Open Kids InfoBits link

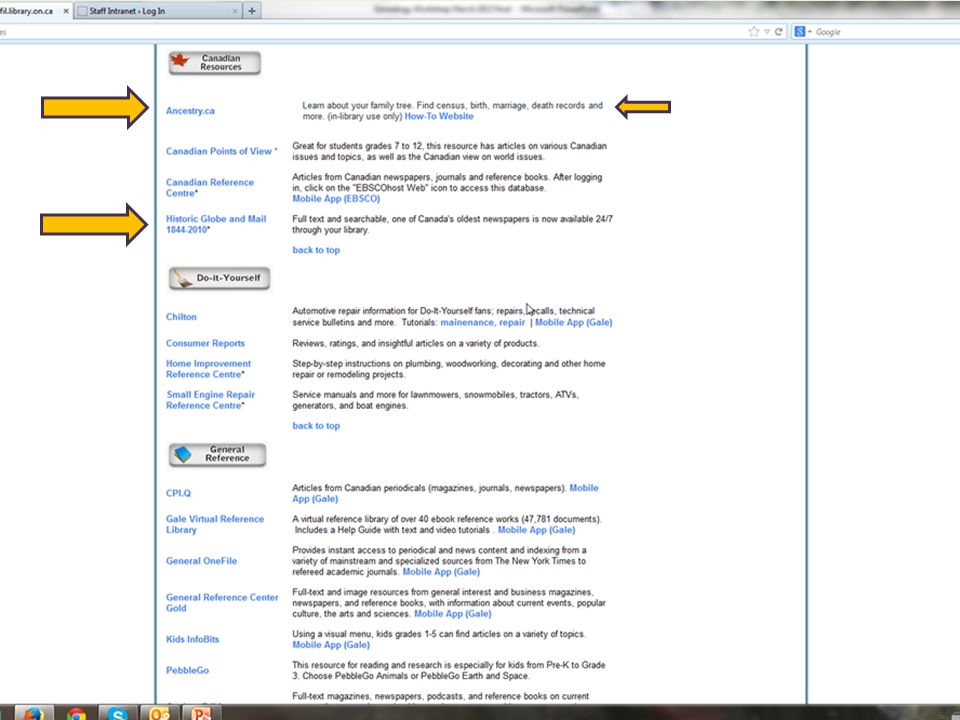click(x=192, y=639)
